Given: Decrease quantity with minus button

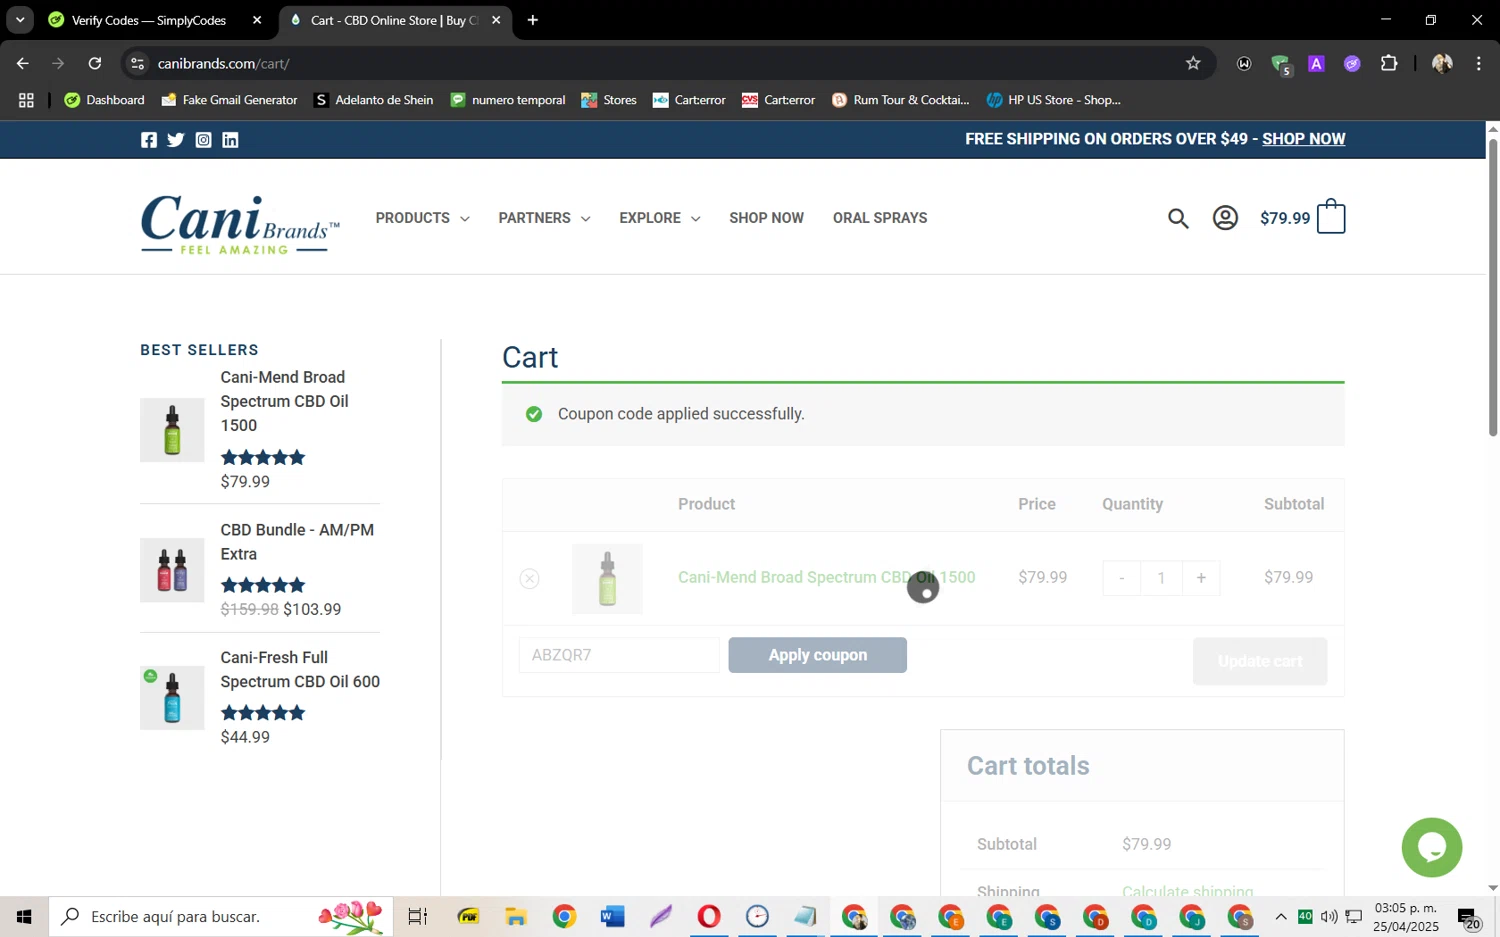Looking at the screenshot, I should [x=1122, y=578].
